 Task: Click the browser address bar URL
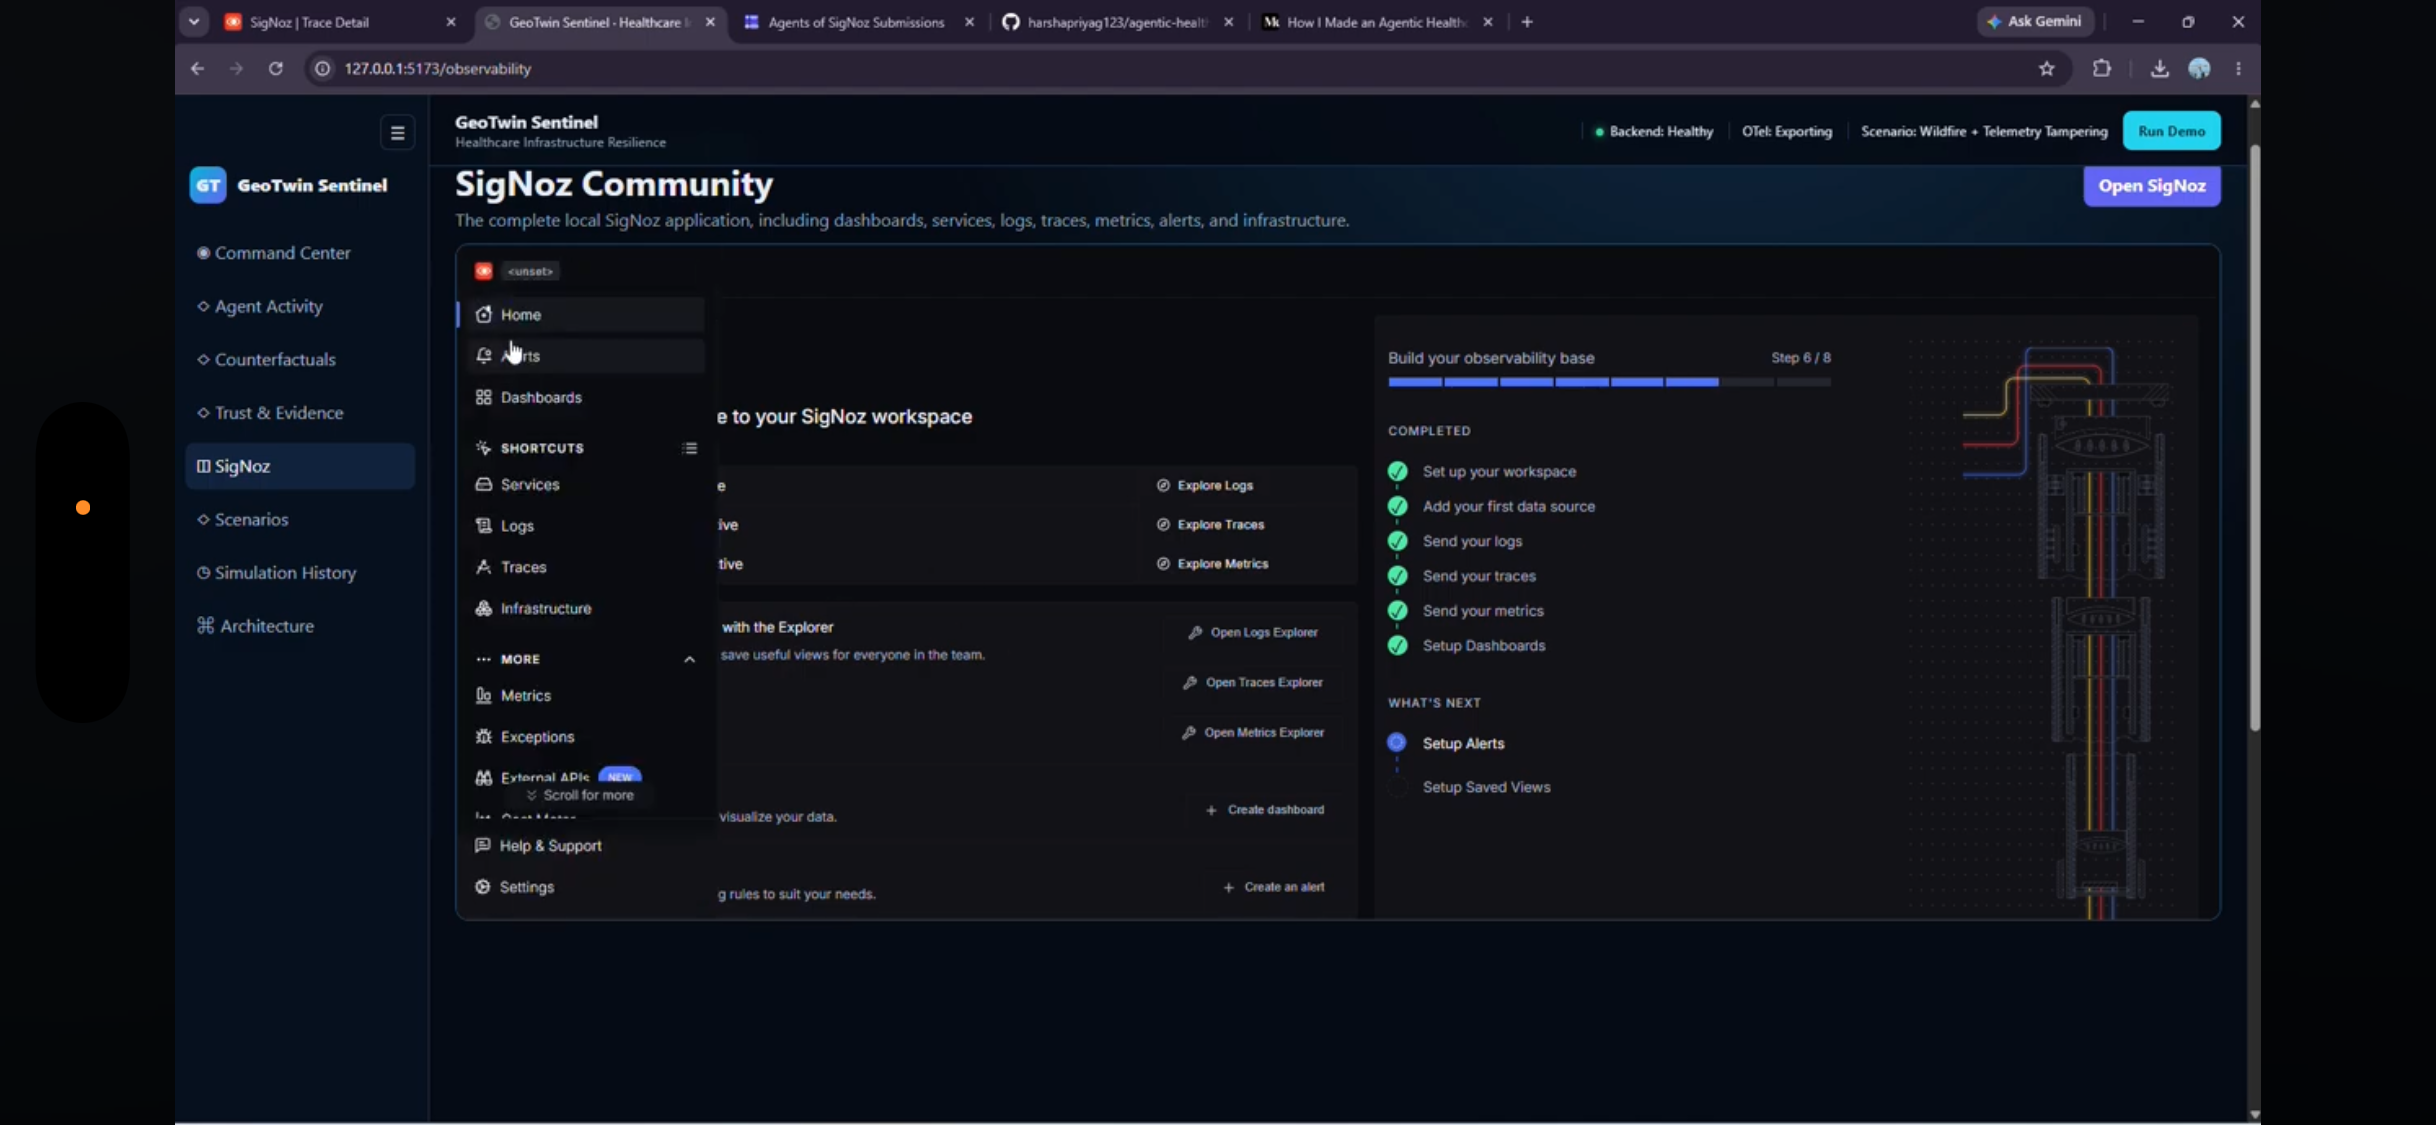(x=438, y=68)
